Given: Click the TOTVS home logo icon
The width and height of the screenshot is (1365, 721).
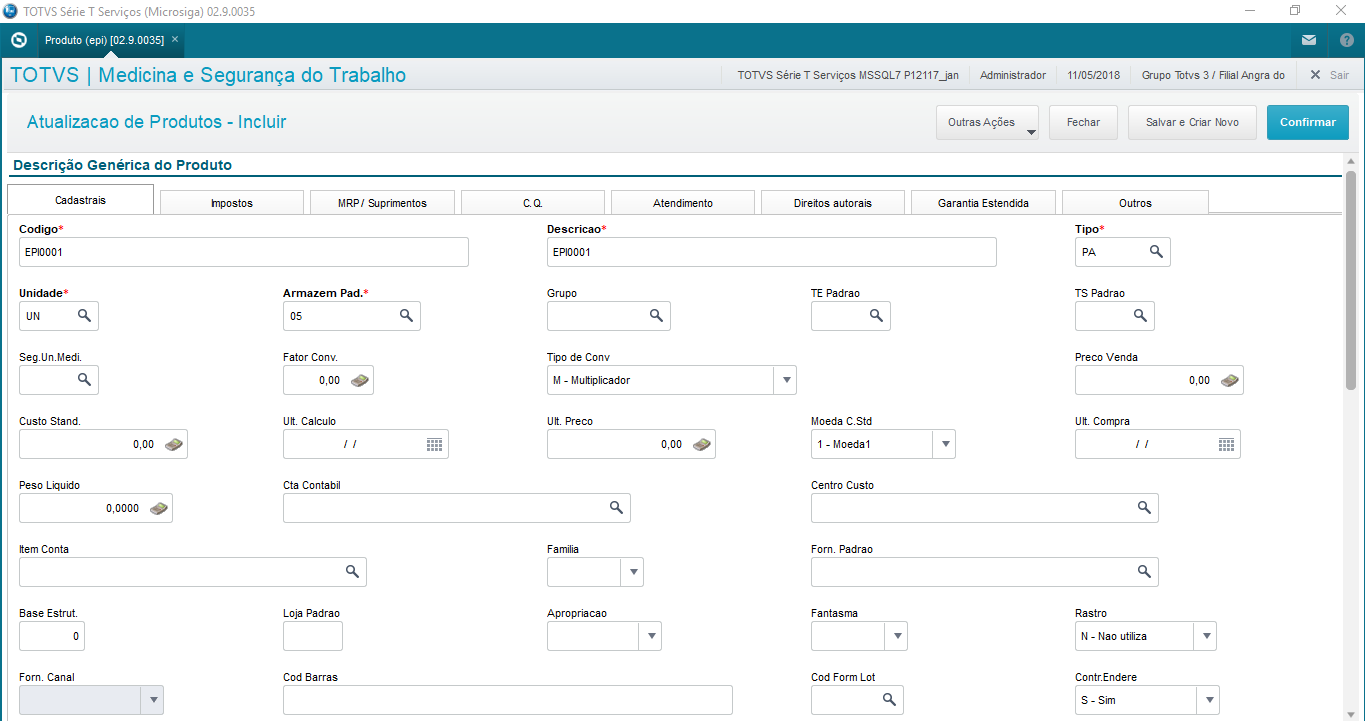Looking at the screenshot, I should pos(19,40).
